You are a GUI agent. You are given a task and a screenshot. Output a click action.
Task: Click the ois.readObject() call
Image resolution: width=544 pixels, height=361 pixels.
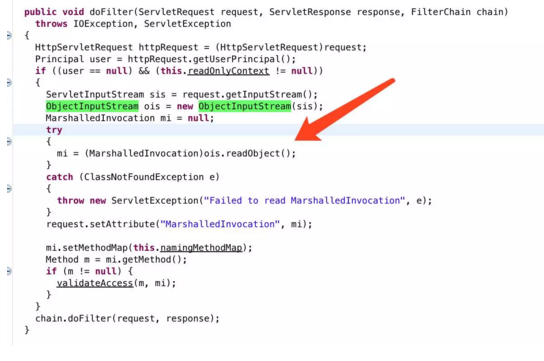pos(249,154)
